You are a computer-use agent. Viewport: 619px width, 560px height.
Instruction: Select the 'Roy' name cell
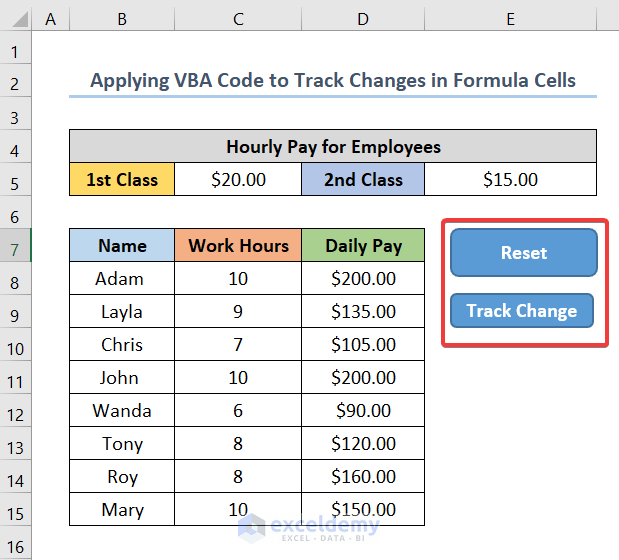(x=122, y=476)
